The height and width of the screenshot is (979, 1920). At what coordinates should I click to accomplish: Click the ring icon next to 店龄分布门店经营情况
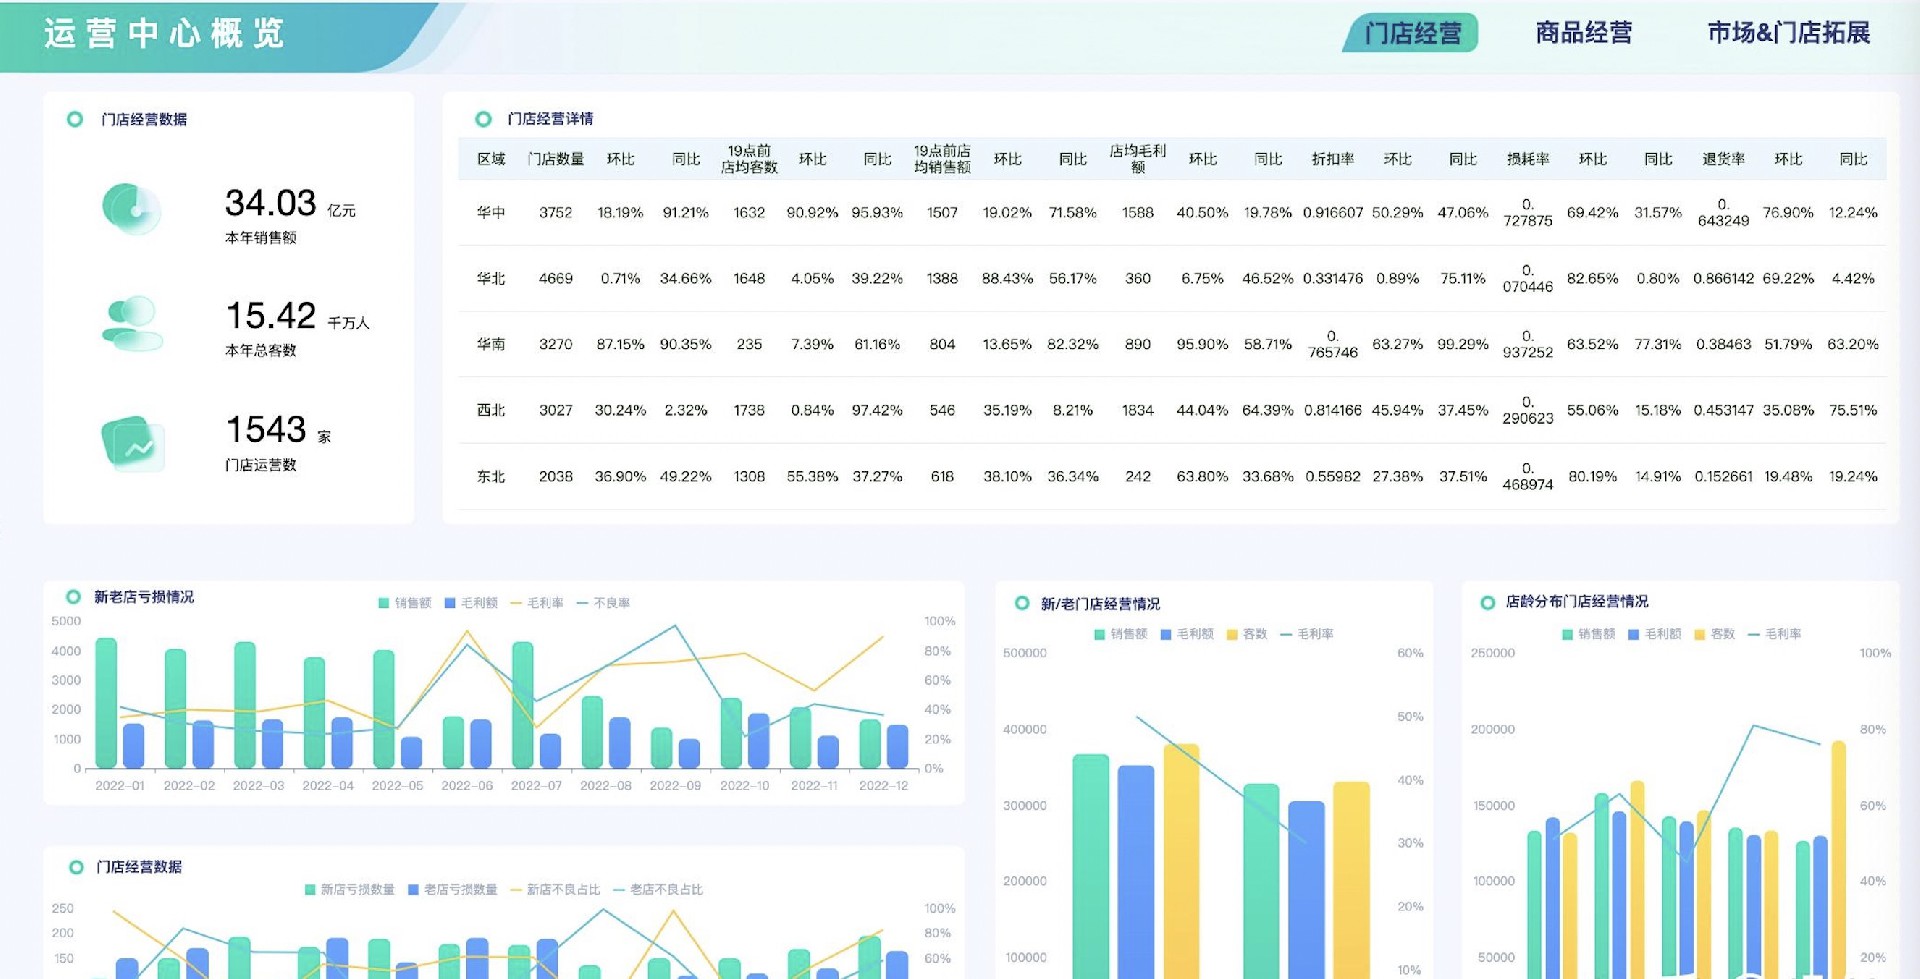[1487, 602]
